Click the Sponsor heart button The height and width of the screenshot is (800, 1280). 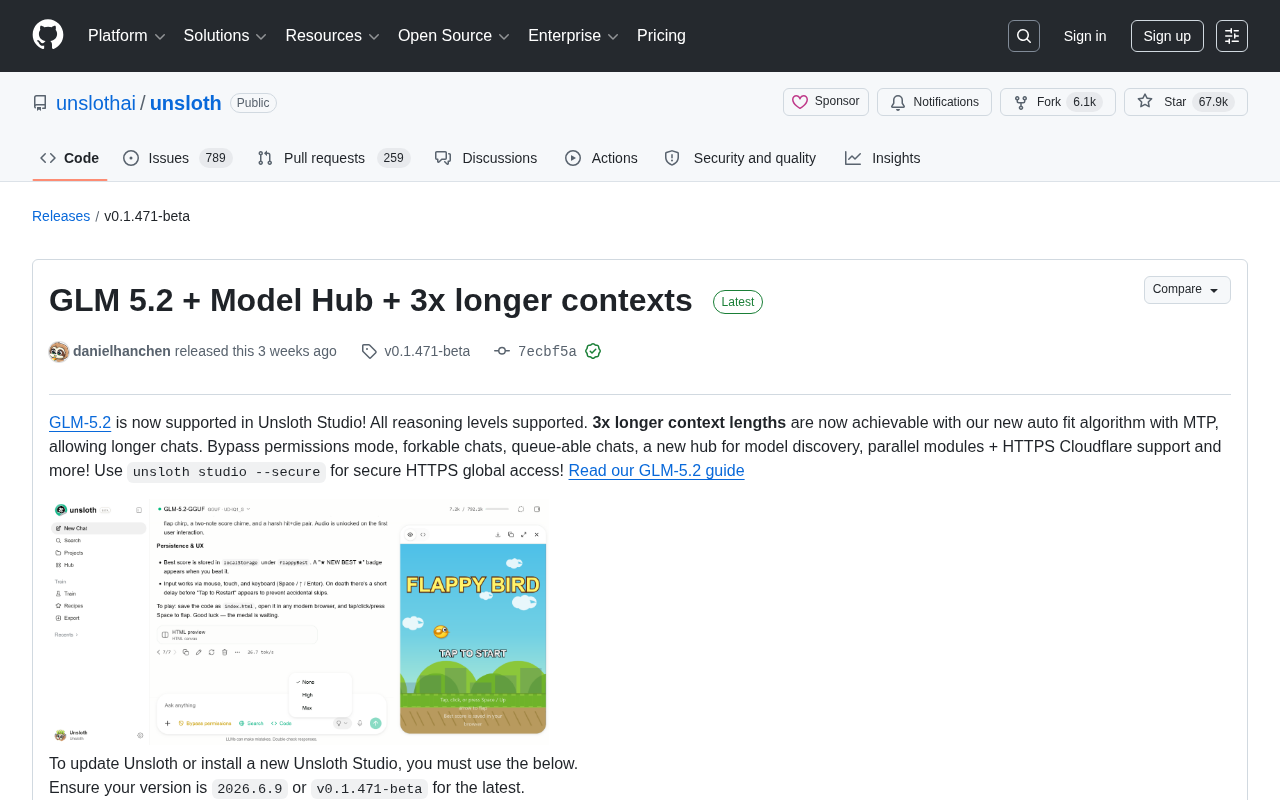click(x=826, y=102)
